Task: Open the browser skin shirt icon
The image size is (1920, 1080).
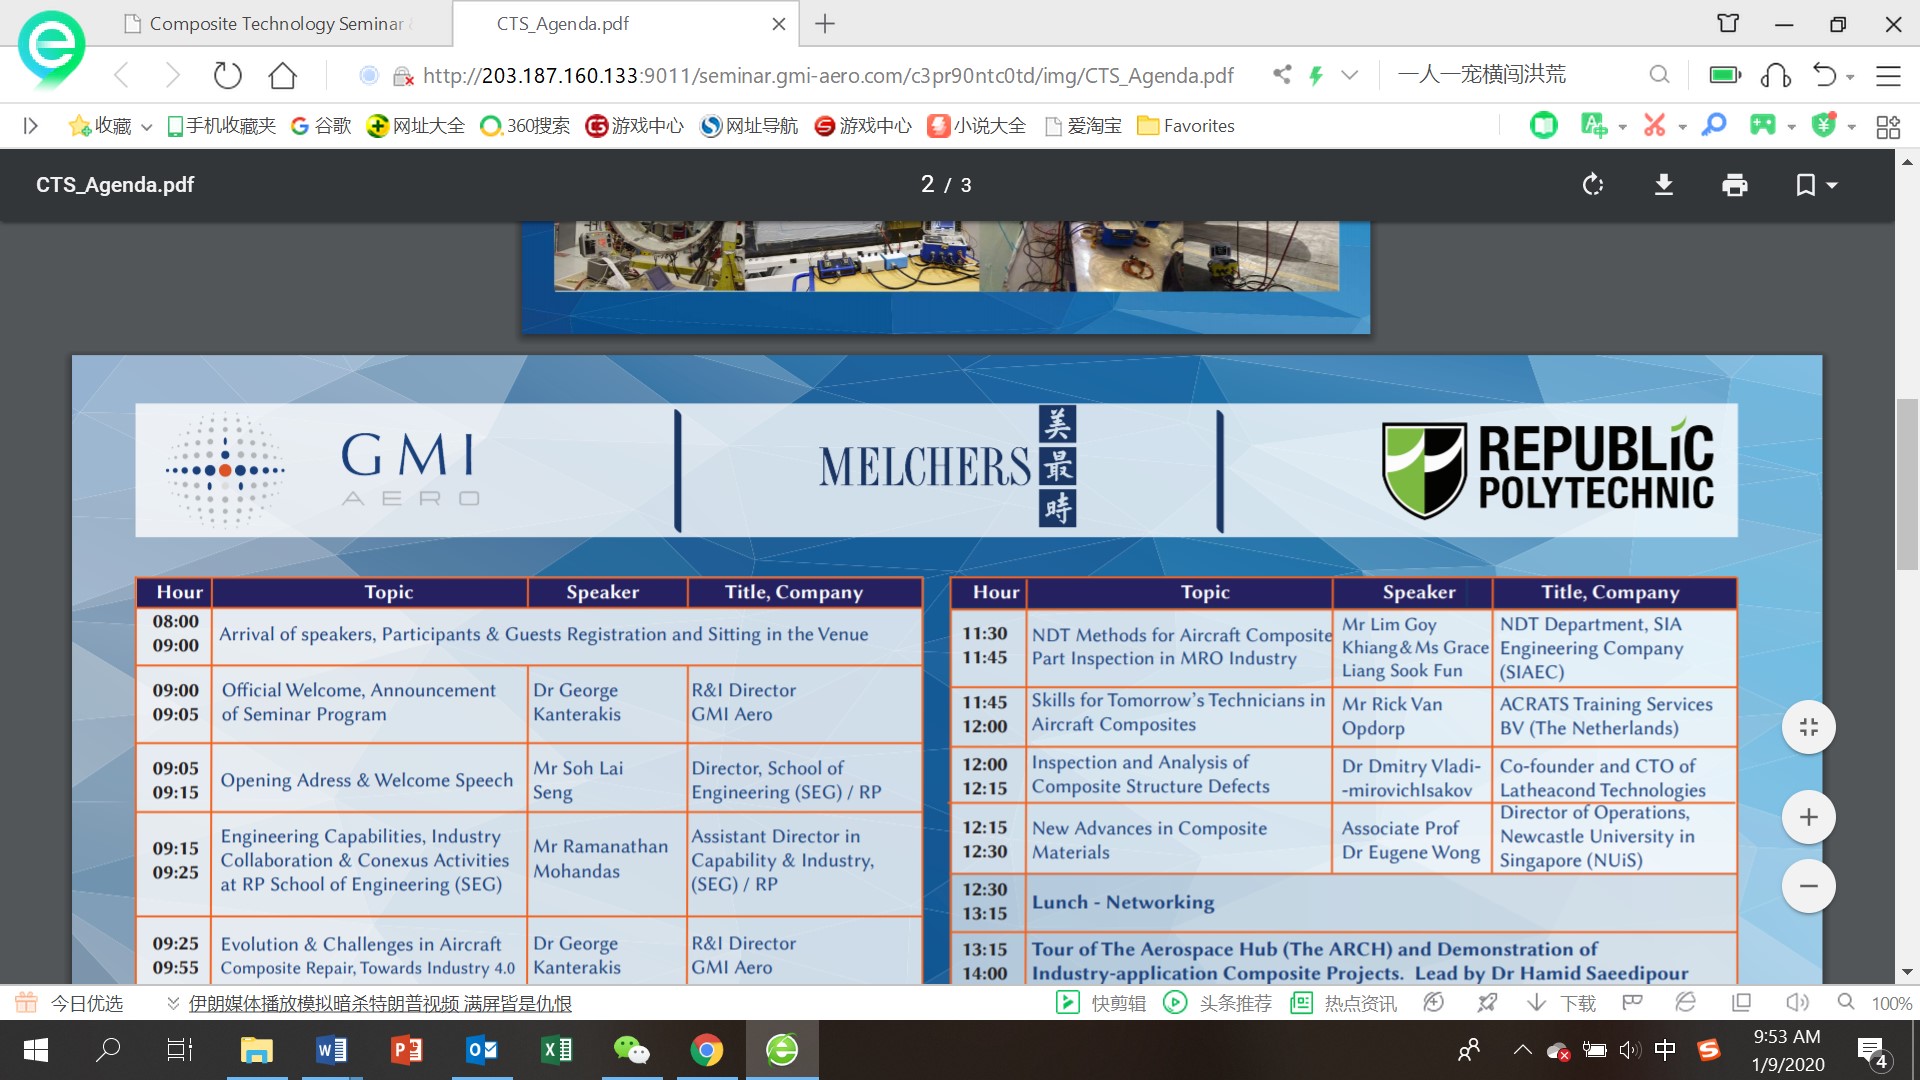Action: coord(1728,23)
